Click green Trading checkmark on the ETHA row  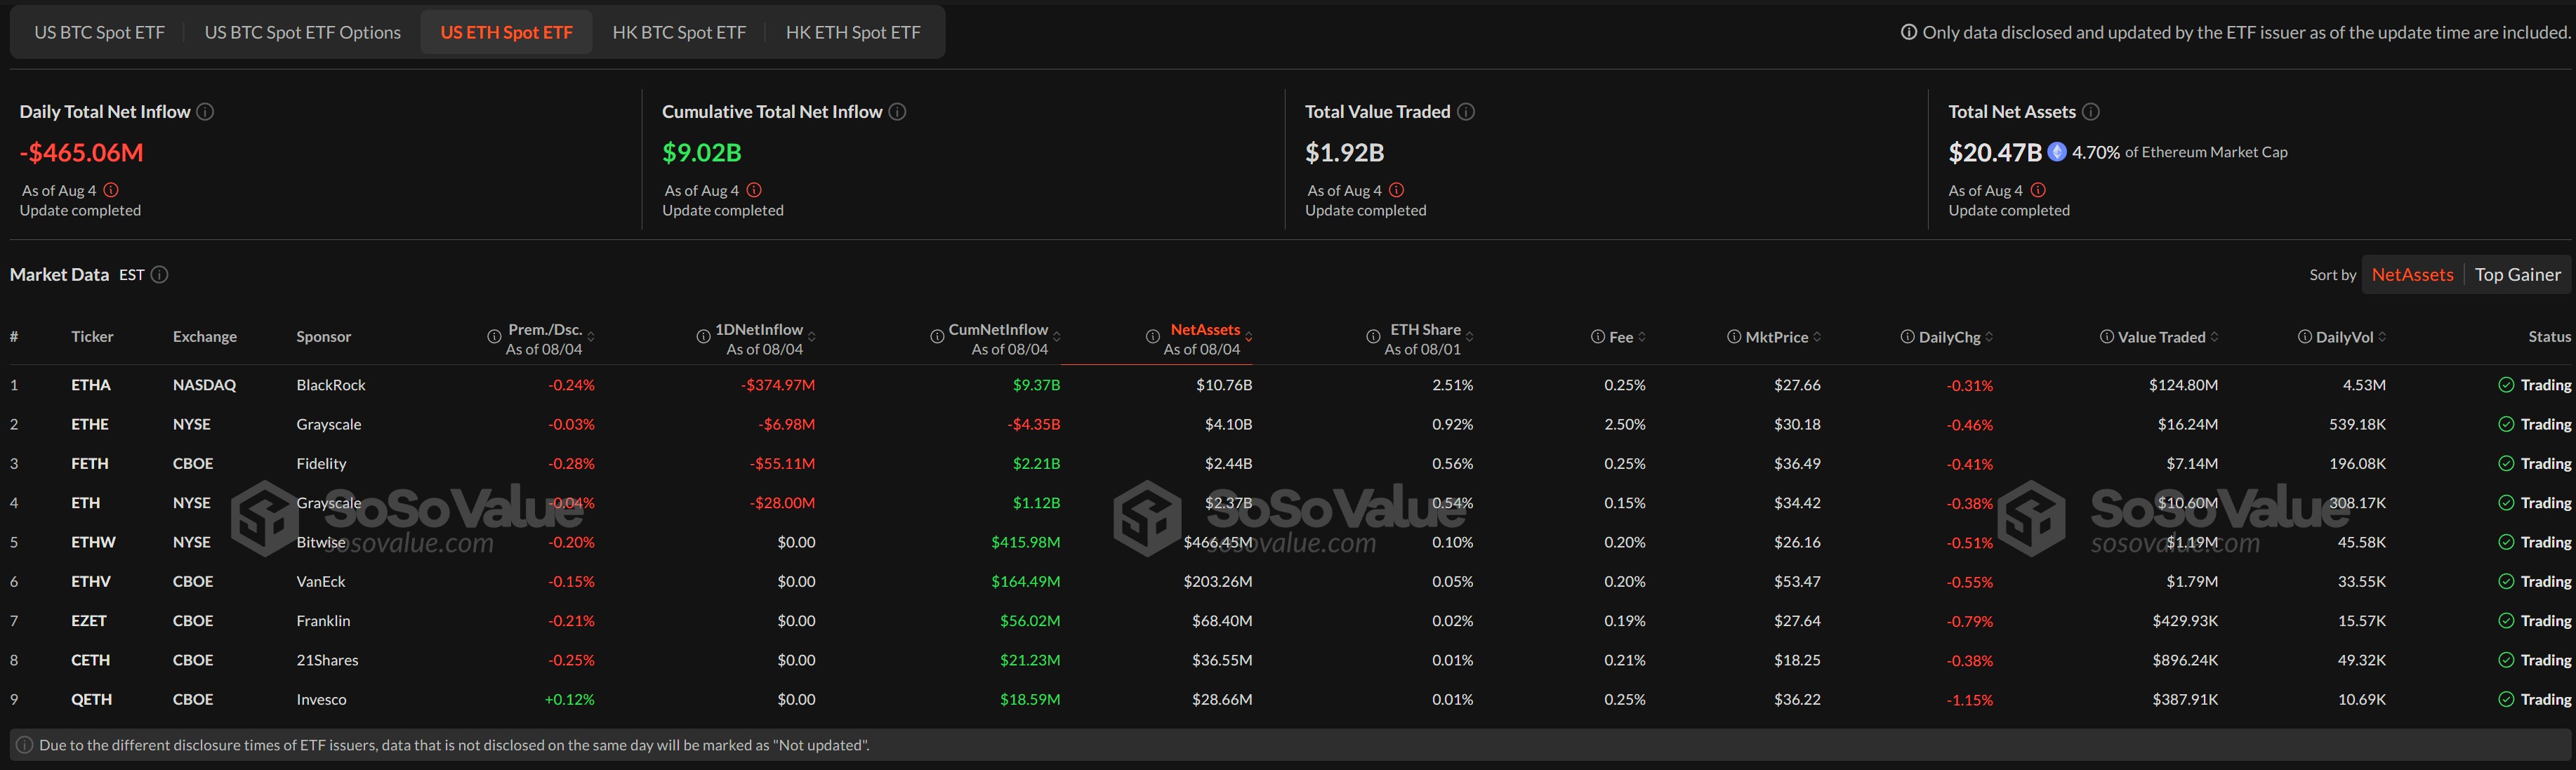2506,384
